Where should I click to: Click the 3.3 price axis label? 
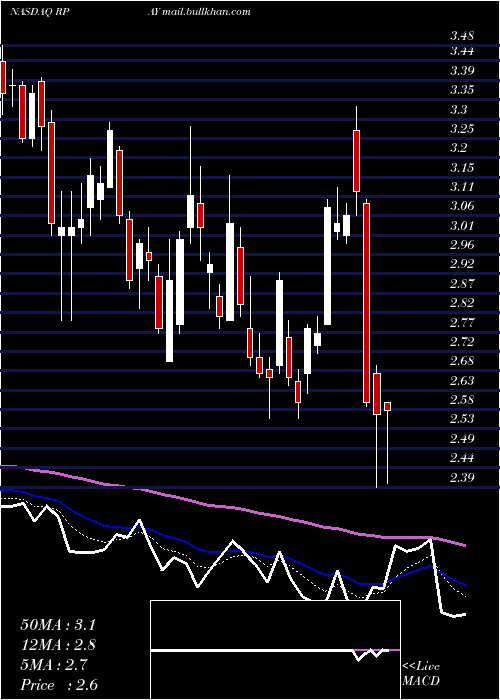[458, 109]
